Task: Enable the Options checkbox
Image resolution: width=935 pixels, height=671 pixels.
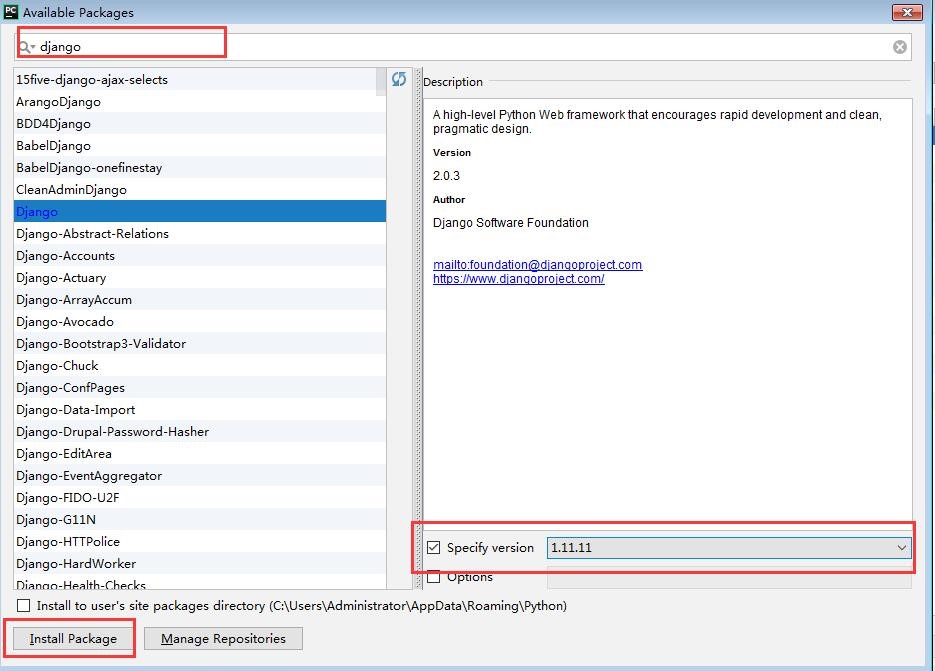Action: (x=434, y=577)
